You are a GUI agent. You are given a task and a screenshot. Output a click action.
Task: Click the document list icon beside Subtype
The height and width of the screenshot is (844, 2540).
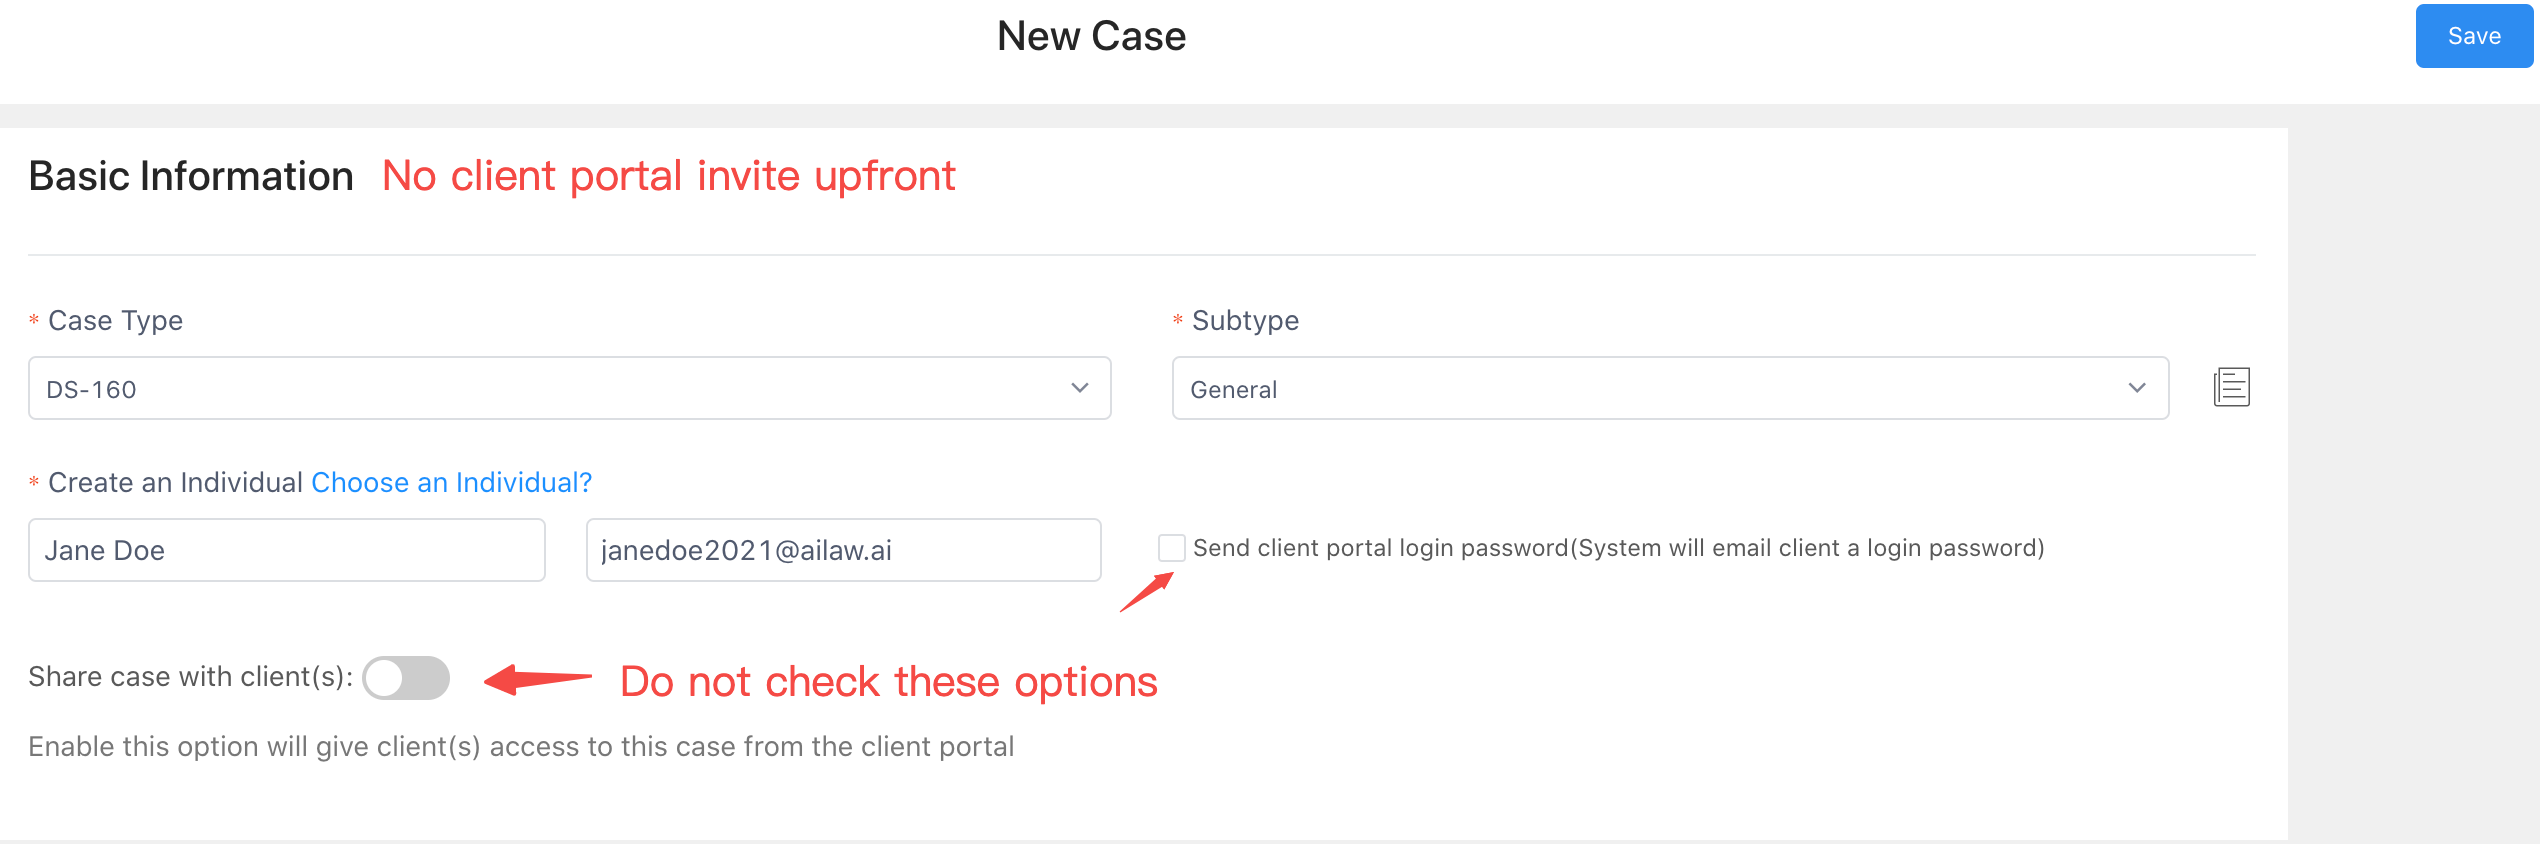point(2231,387)
